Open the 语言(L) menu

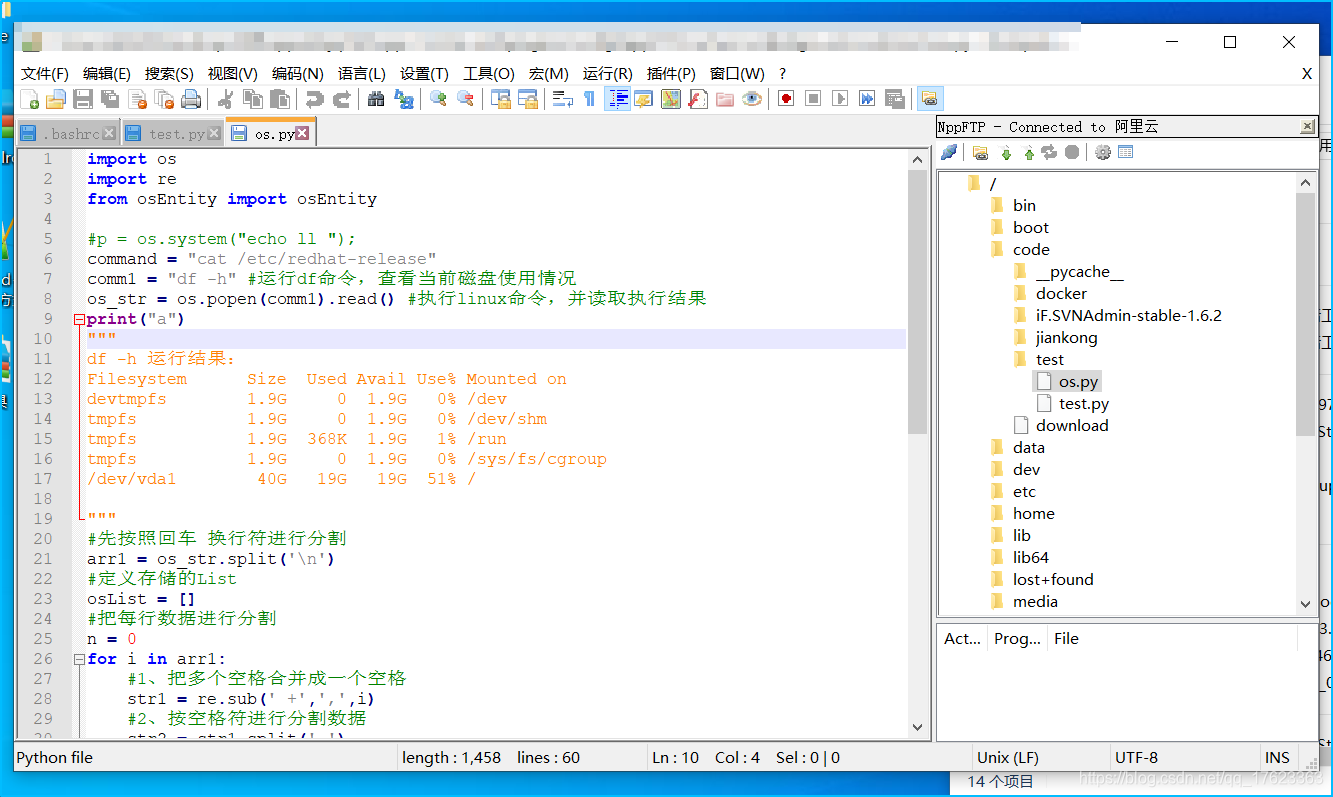point(362,74)
